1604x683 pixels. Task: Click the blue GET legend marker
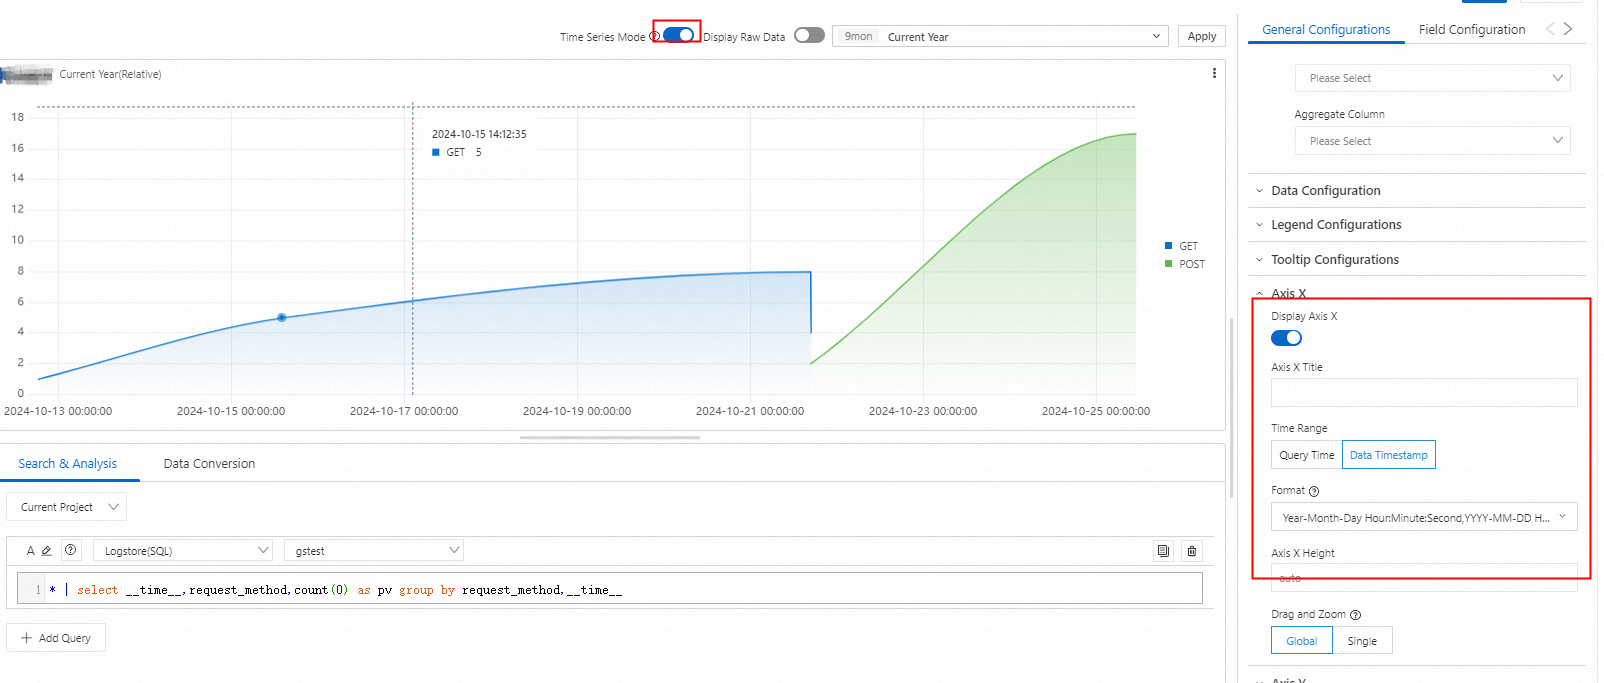pyautogui.click(x=1168, y=246)
